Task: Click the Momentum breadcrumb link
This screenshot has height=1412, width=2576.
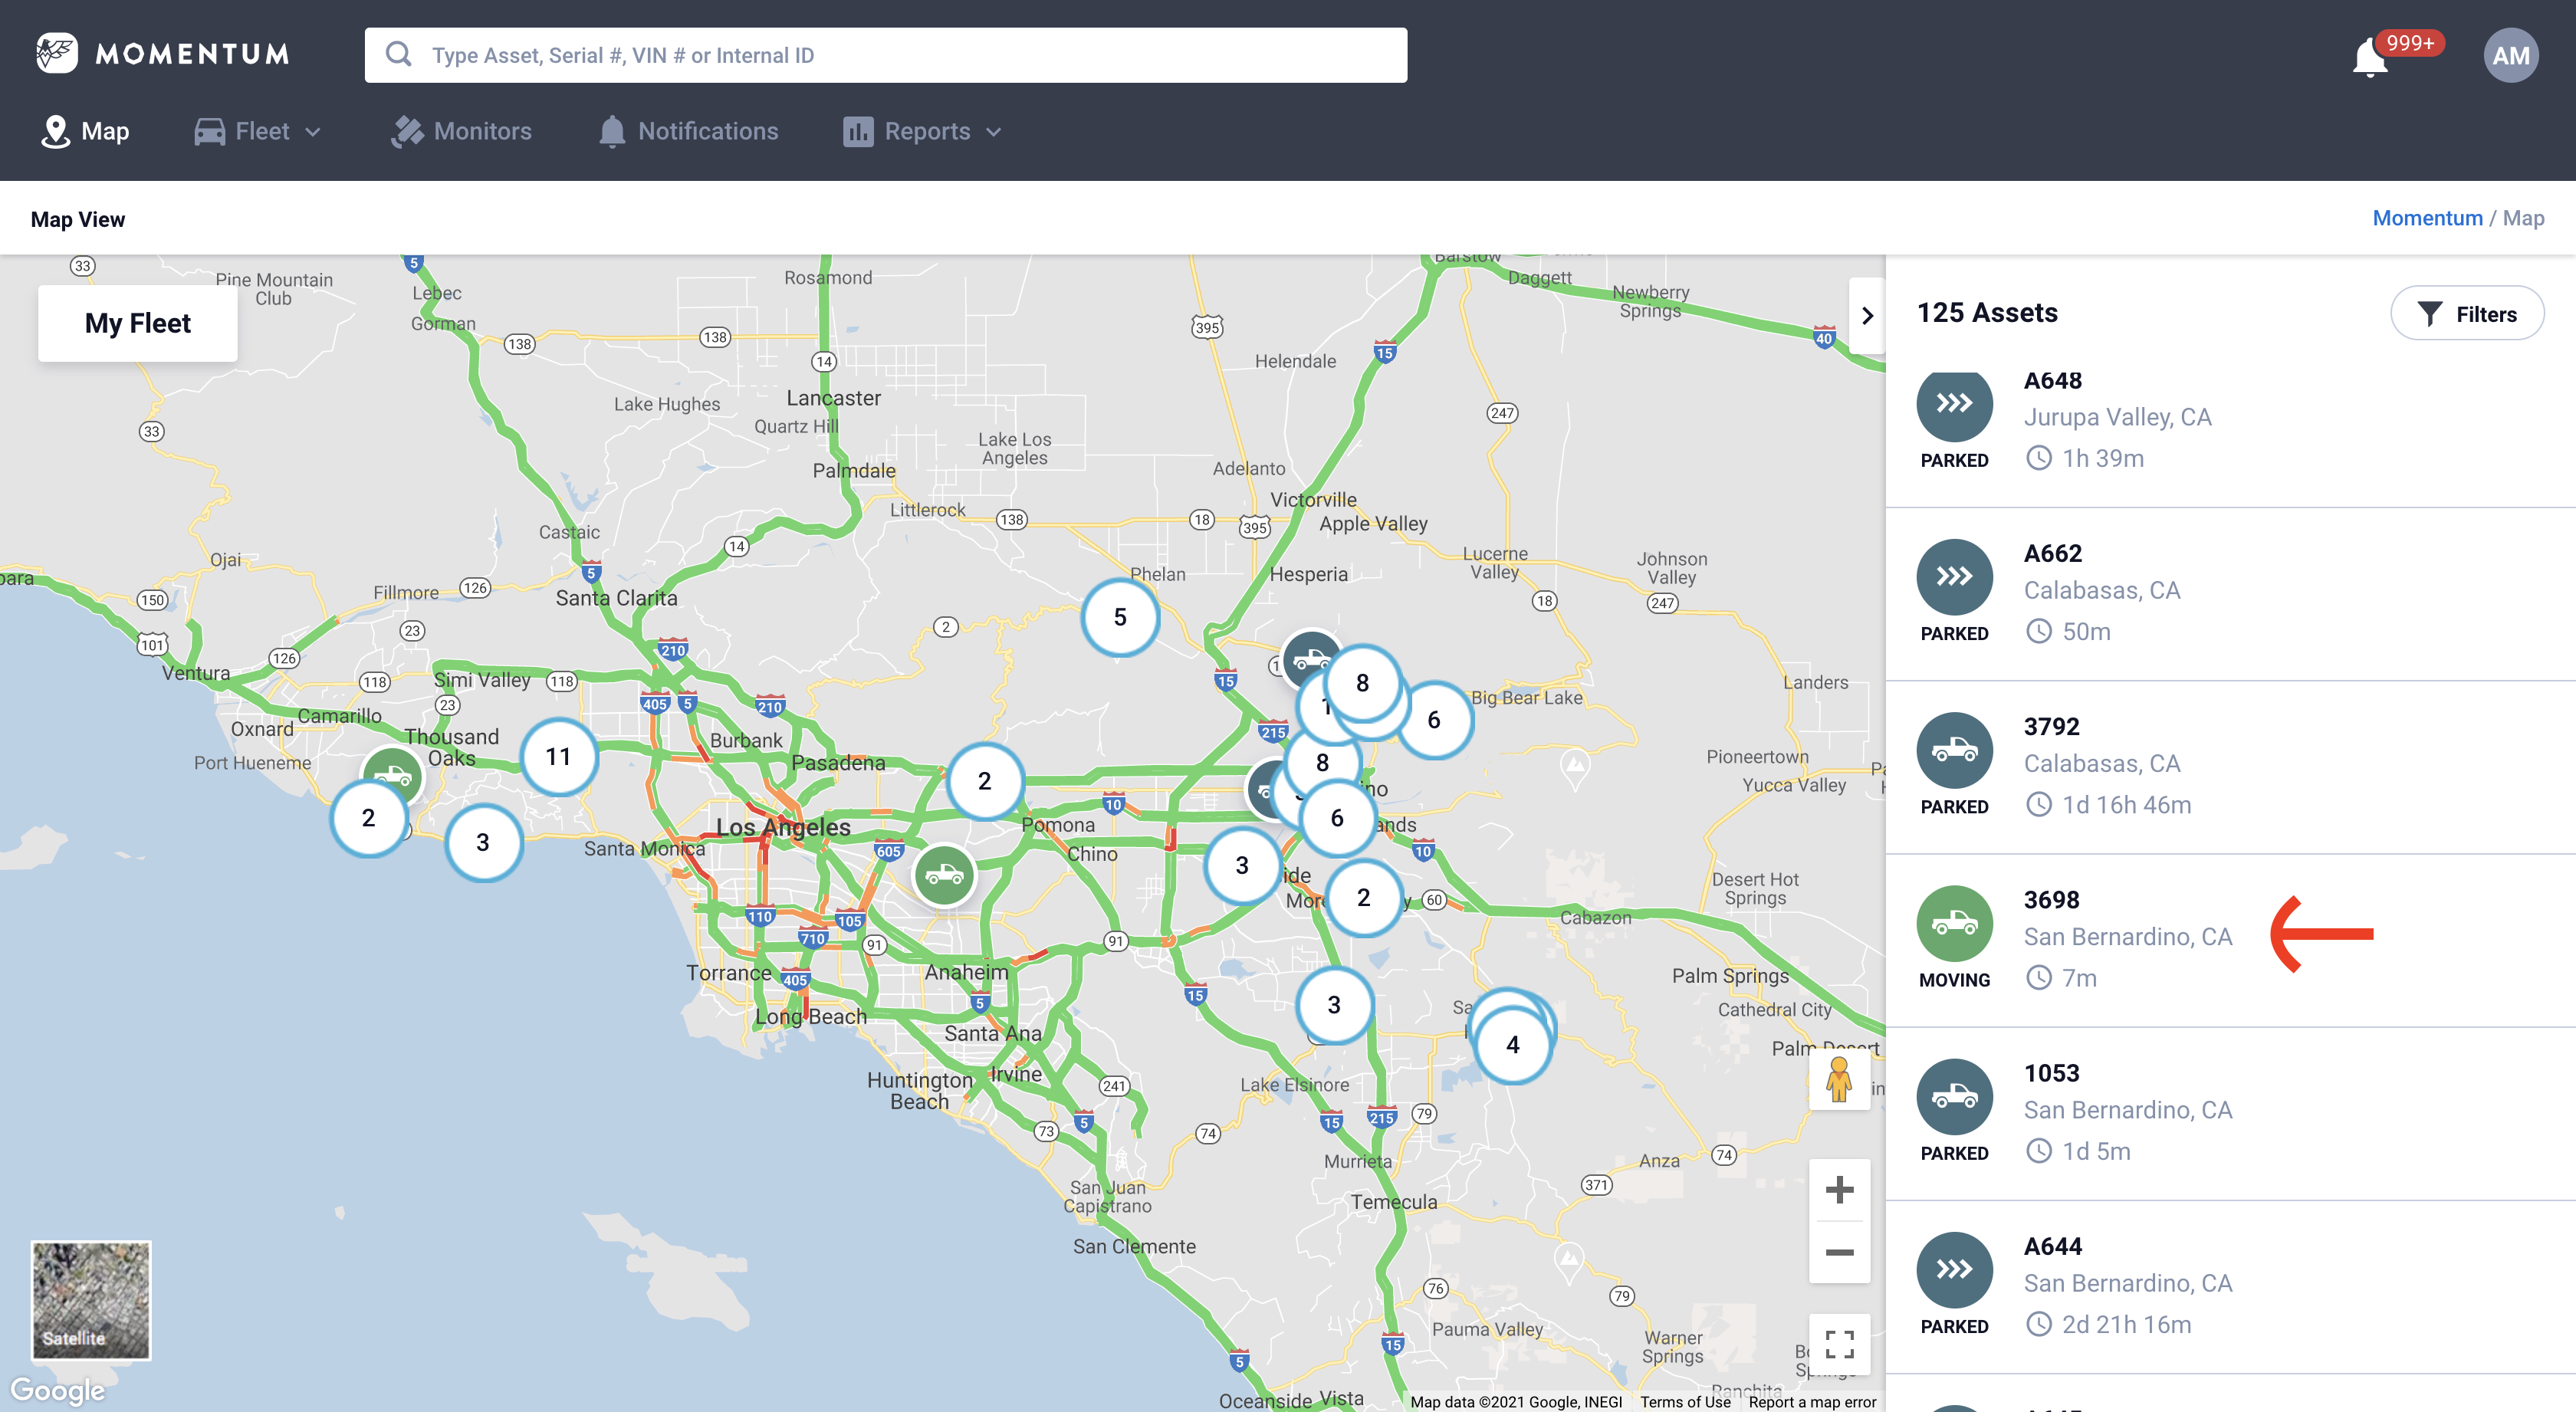Action: click(x=2427, y=218)
